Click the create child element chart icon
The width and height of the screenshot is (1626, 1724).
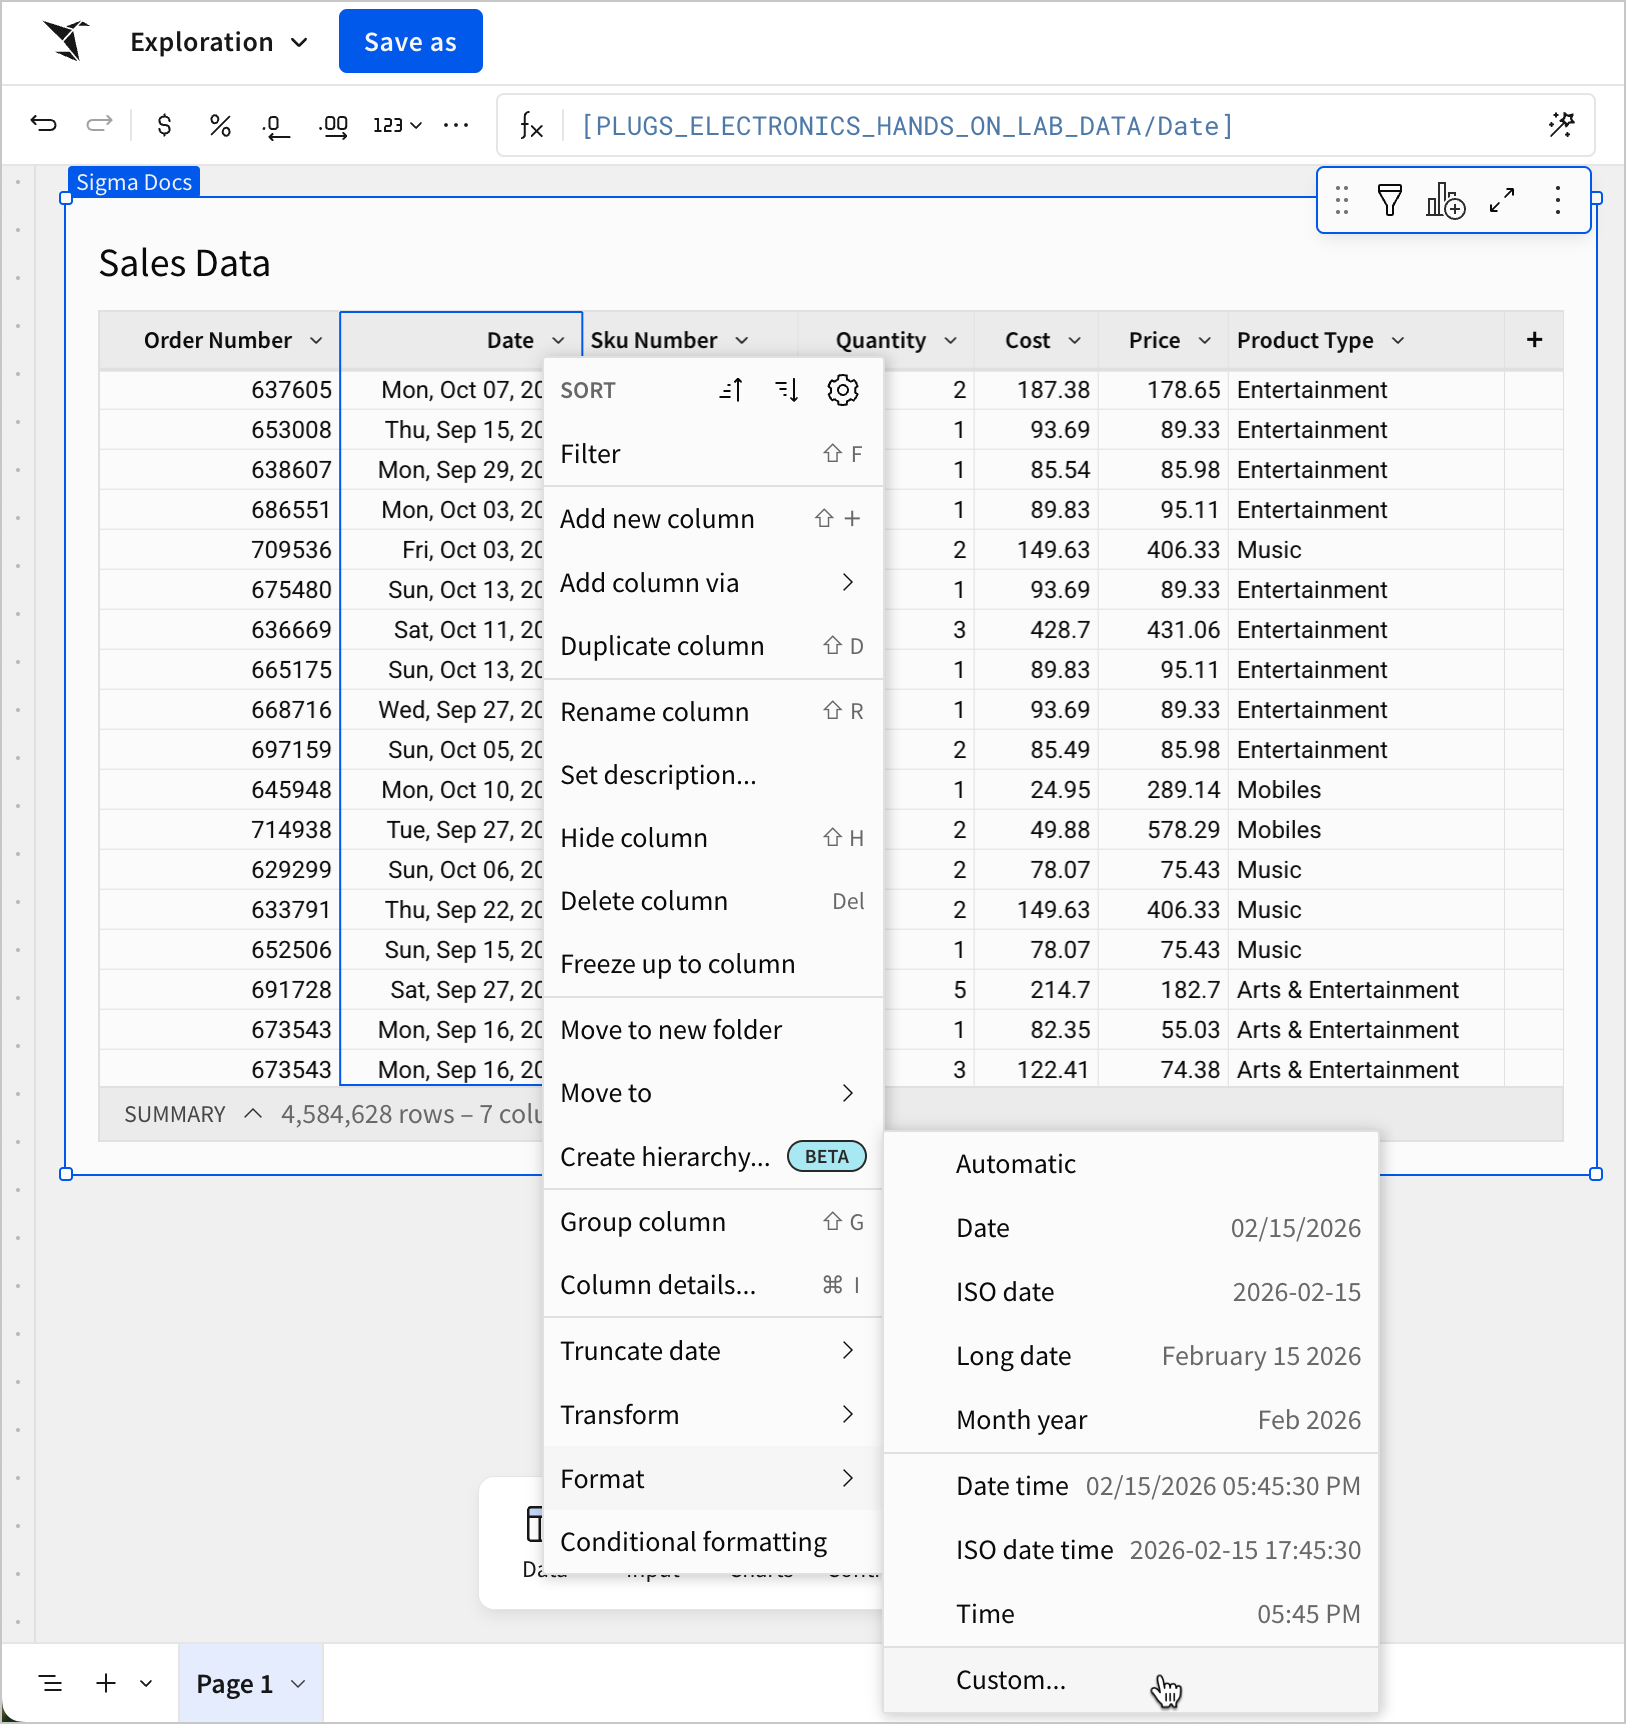point(1446,200)
